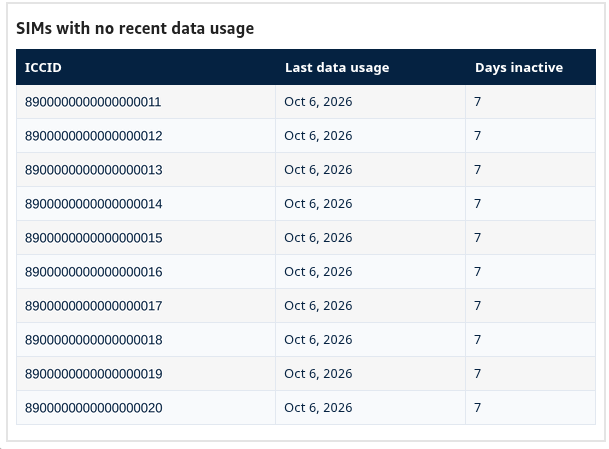Select ICCID 8900000000000000015

(x=94, y=238)
